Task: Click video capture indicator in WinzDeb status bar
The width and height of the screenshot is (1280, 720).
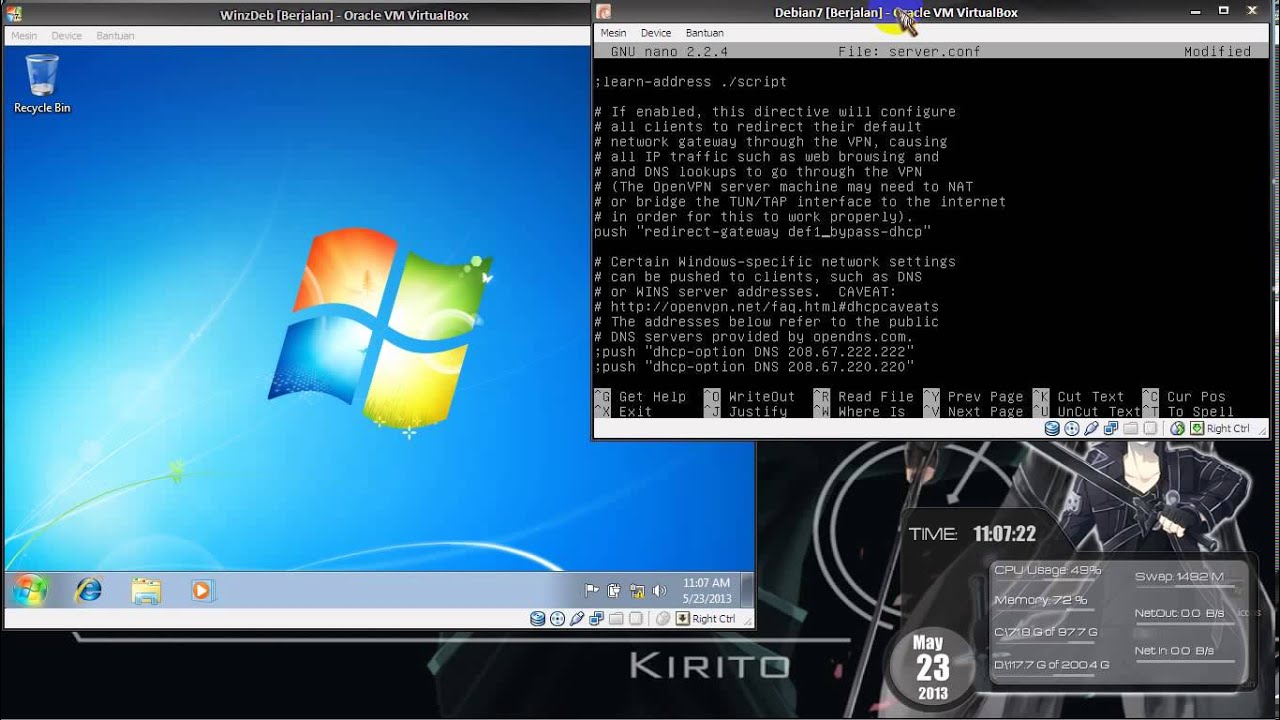Action: (x=636, y=618)
